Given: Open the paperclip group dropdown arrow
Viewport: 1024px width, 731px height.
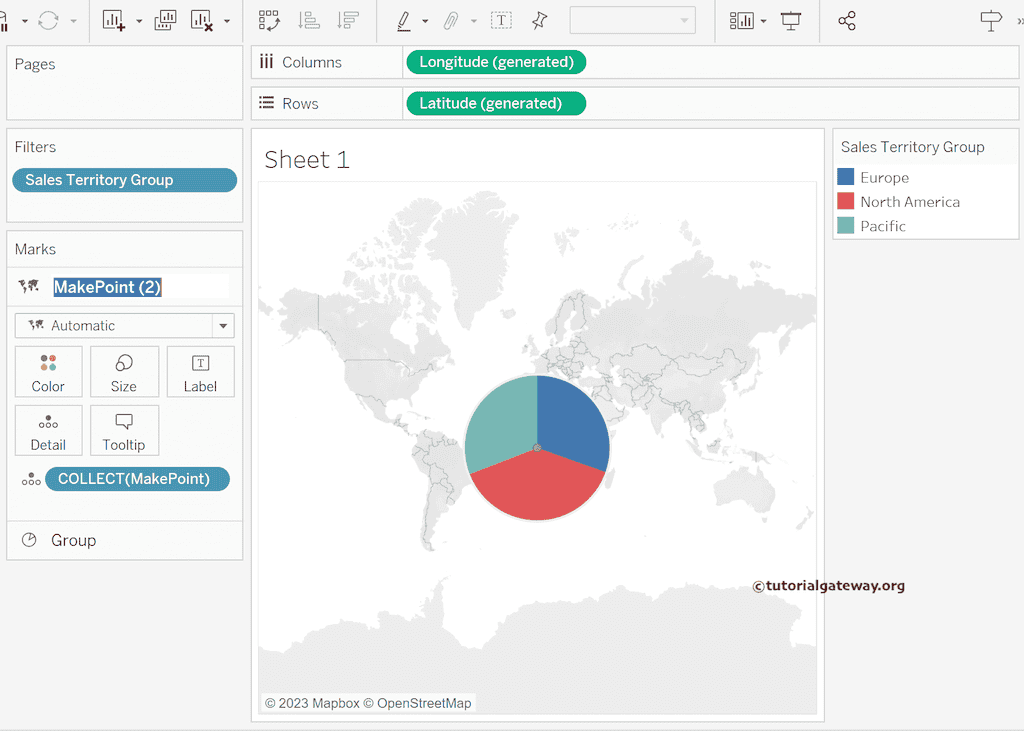Looking at the screenshot, I should pos(473,21).
